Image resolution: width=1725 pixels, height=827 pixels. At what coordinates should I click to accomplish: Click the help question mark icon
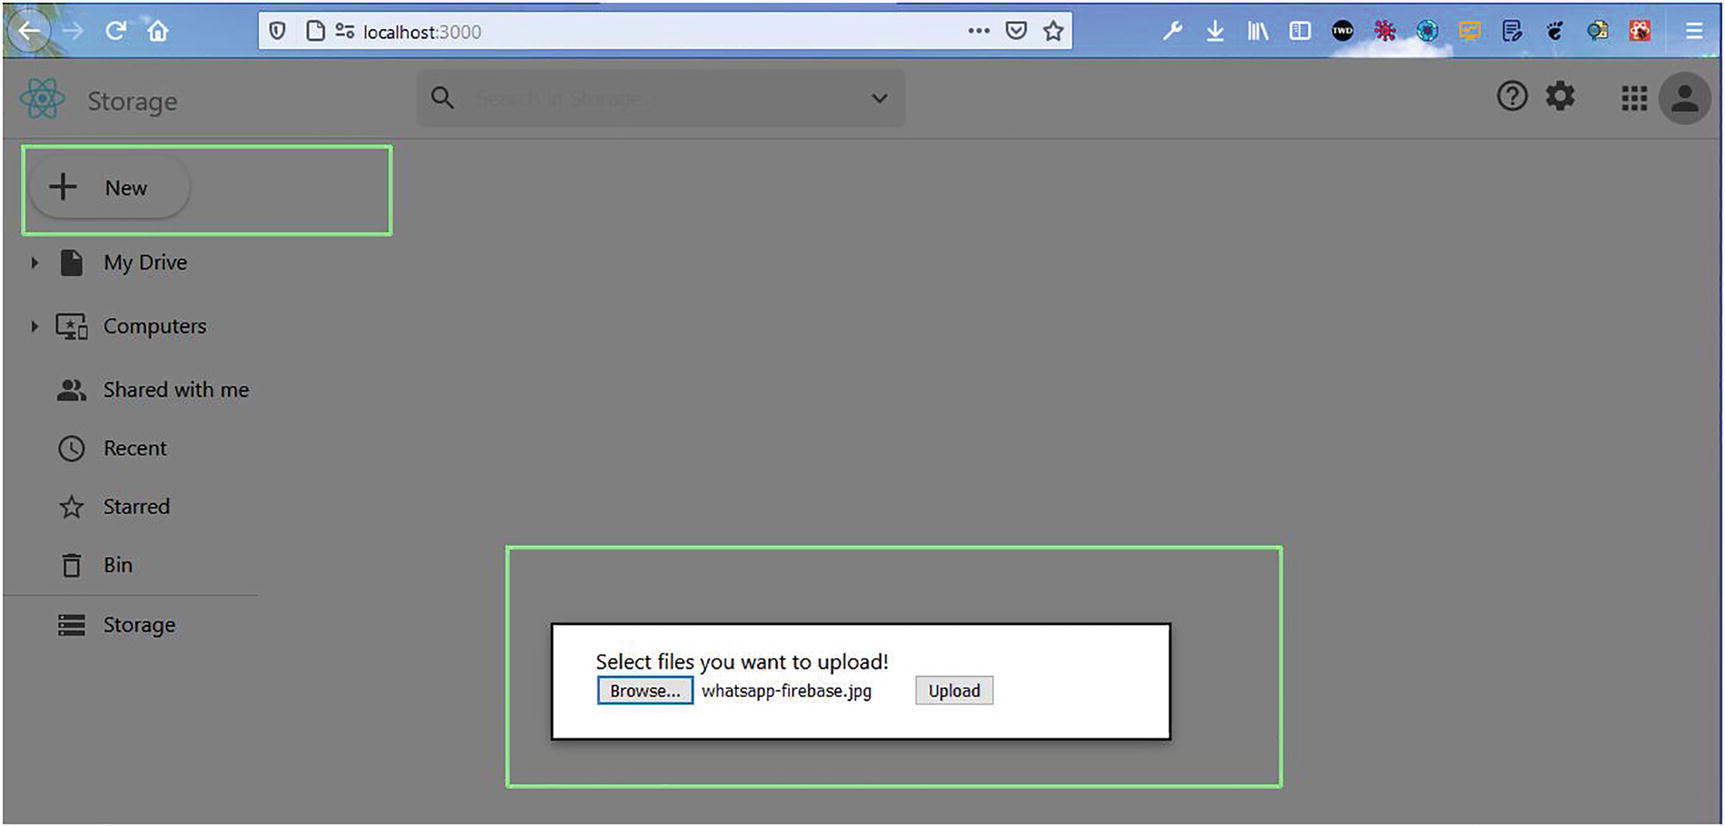click(x=1511, y=97)
